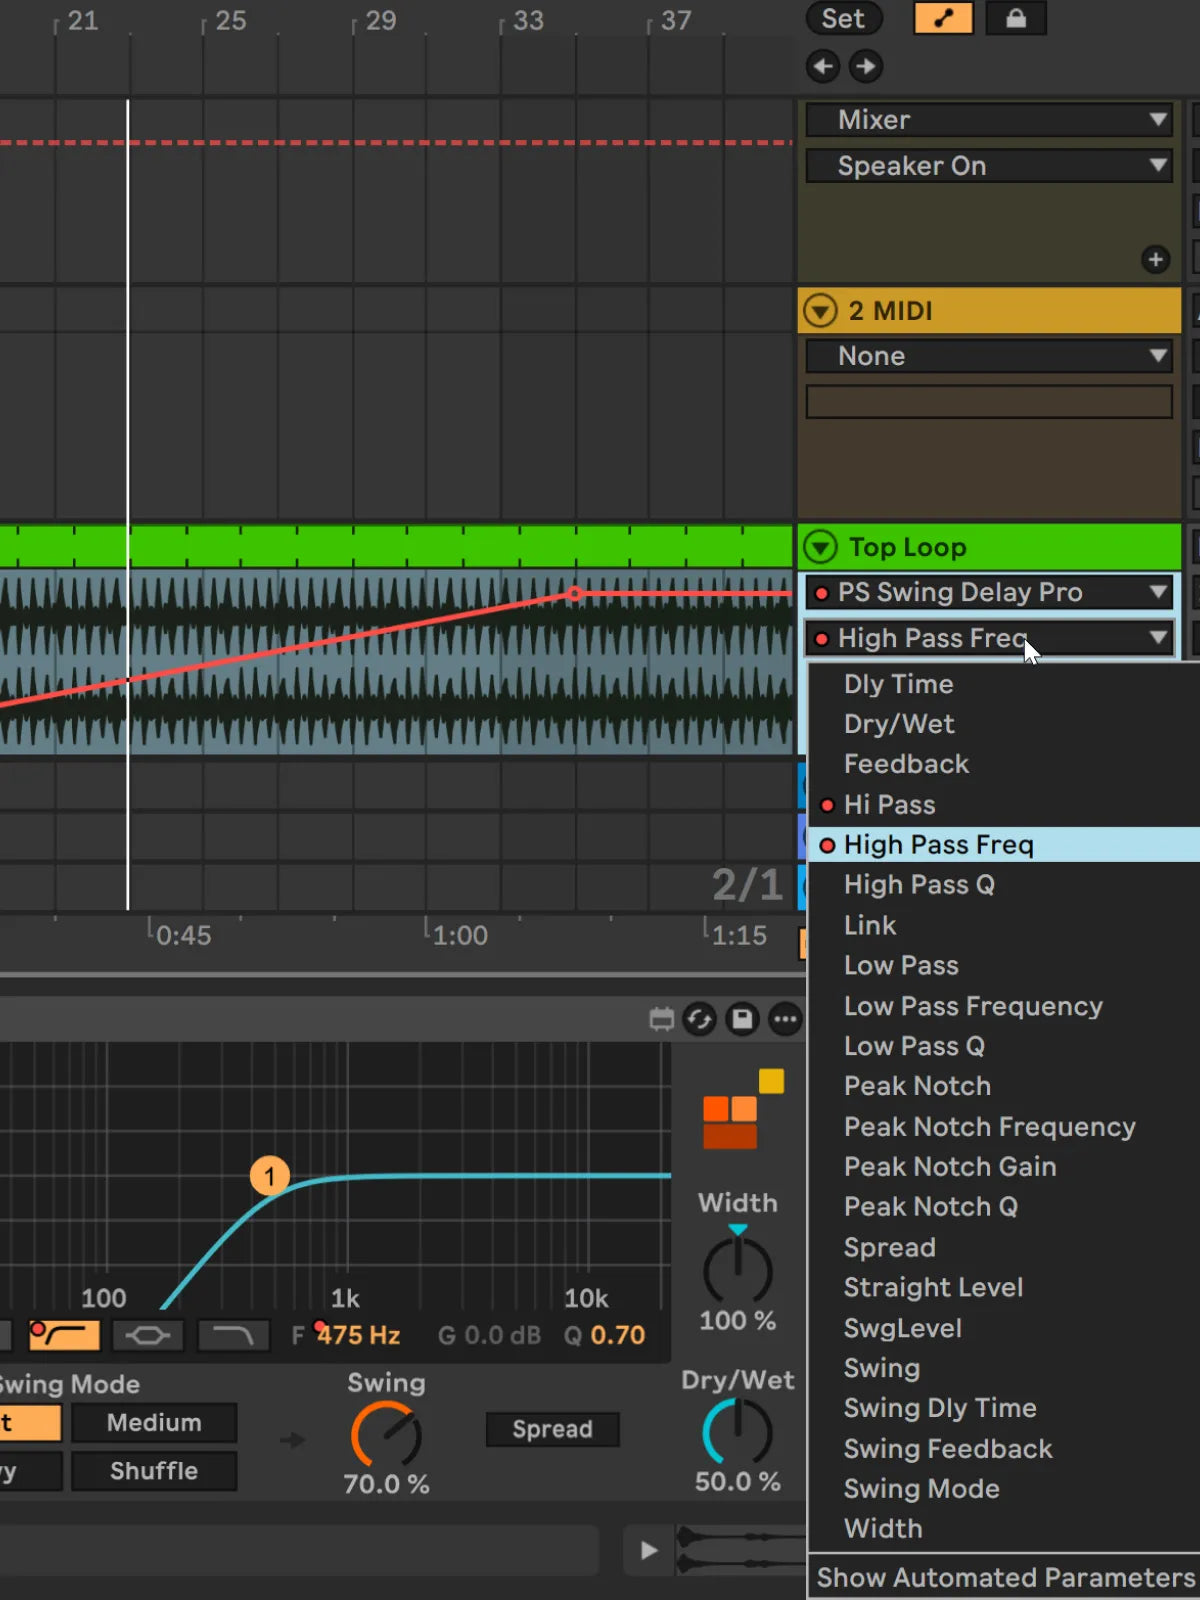Collapse the Top Loop track
The height and width of the screenshot is (1600, 1200).
(x=821, y=547)
